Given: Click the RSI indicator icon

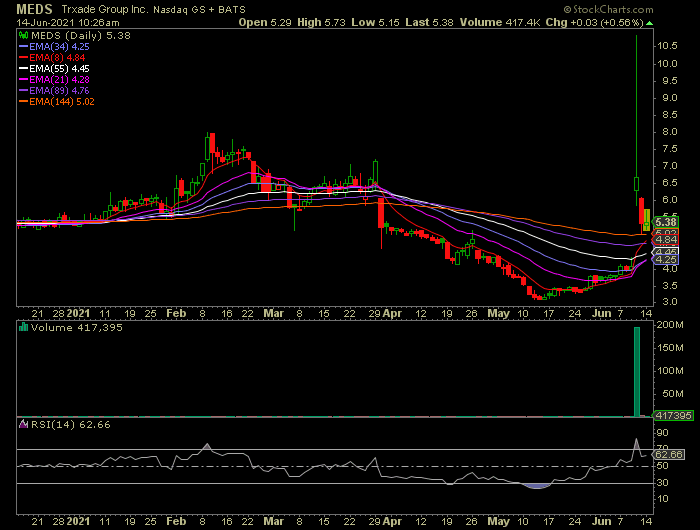Looking at the screenshot, I should [24, 424].
